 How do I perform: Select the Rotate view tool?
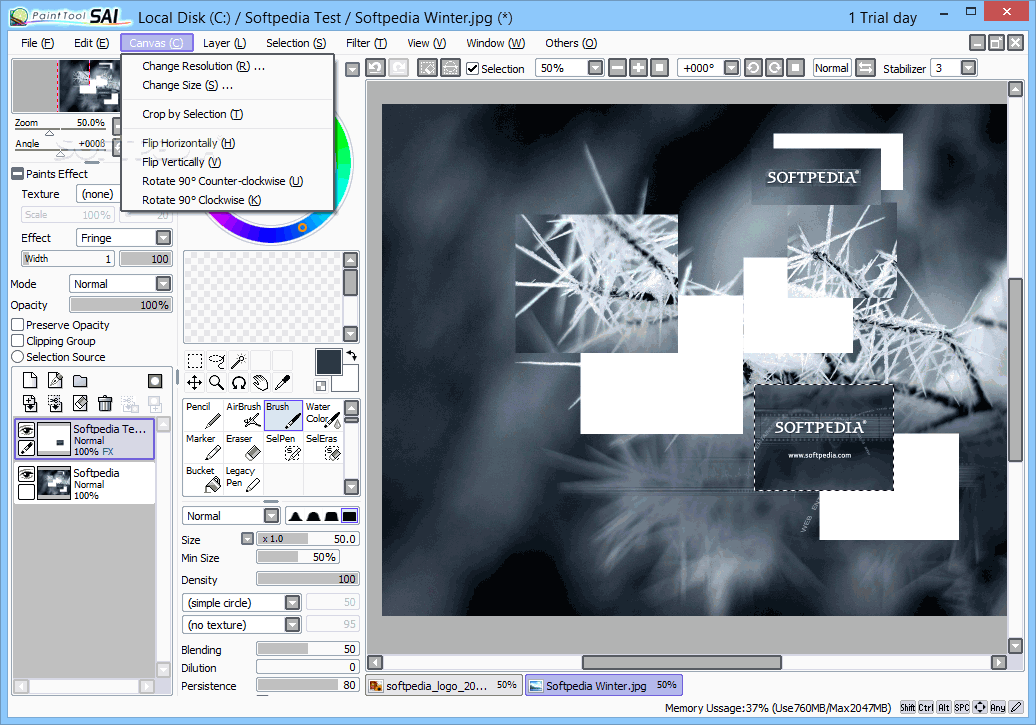pyautogui.click(x=239, y=382)
